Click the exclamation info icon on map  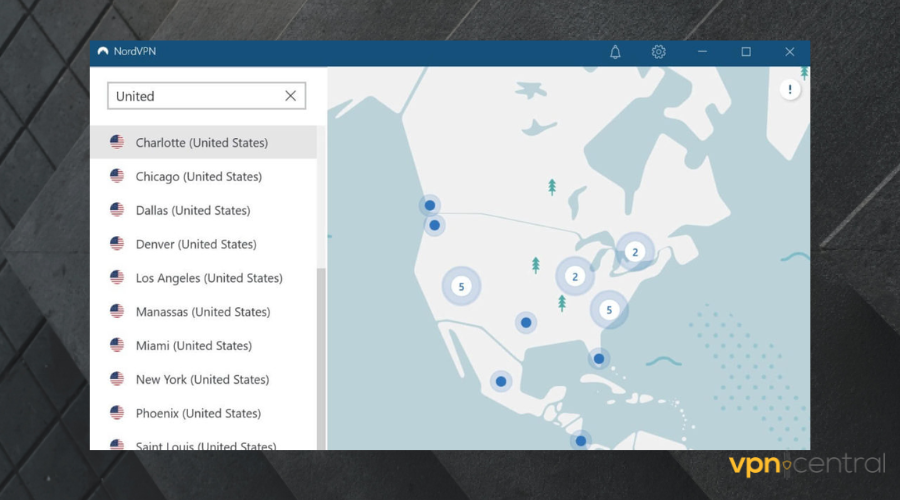point(790,90)
